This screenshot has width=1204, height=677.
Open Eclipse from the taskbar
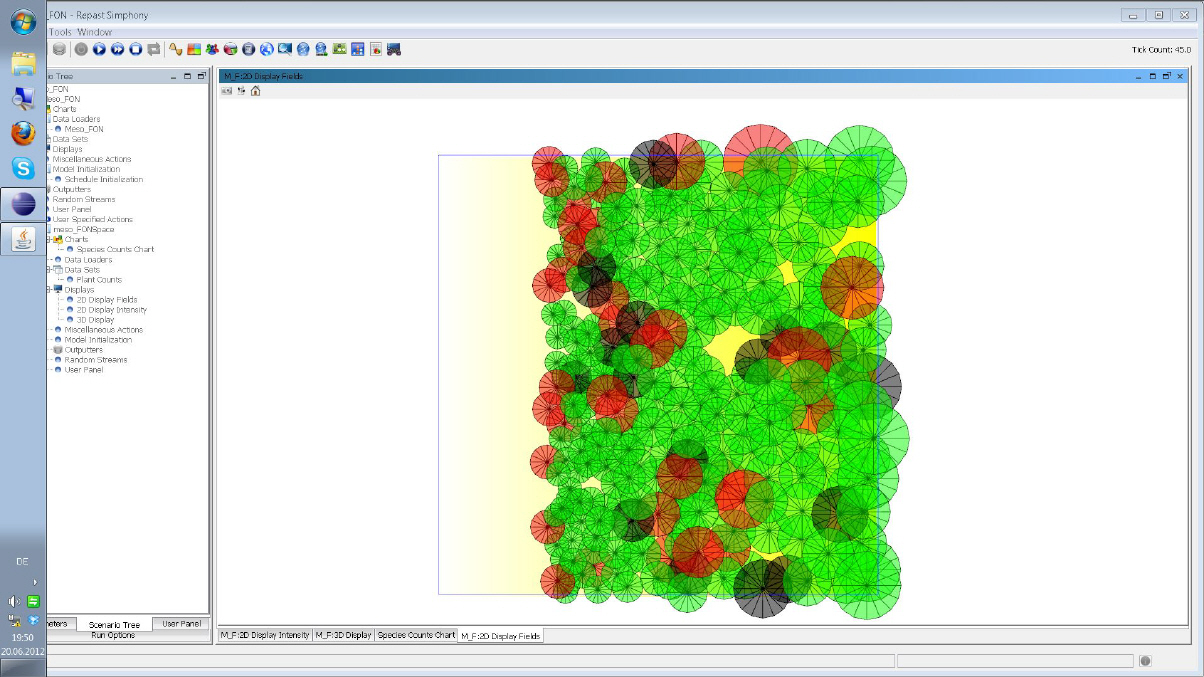[23, 204]
